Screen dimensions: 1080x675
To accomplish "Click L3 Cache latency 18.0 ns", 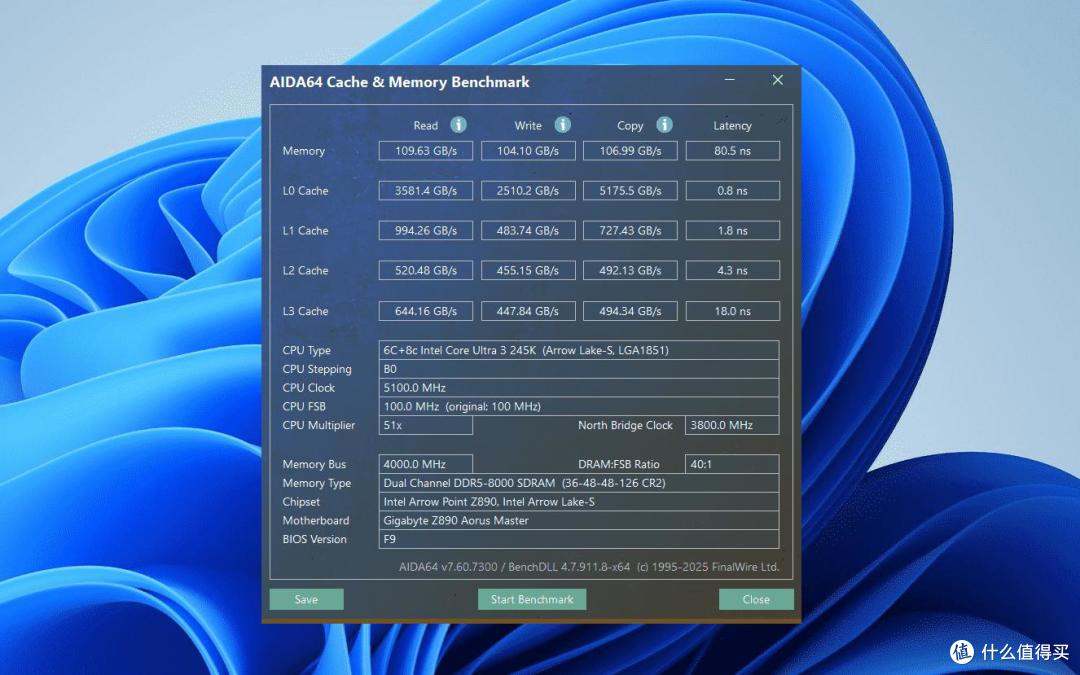I will coord(733,311).
